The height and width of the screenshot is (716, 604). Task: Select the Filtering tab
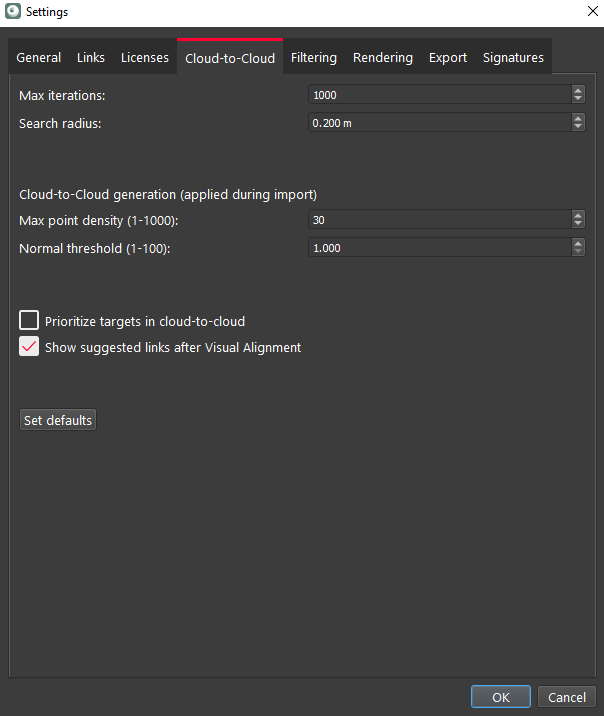point(314,58)
